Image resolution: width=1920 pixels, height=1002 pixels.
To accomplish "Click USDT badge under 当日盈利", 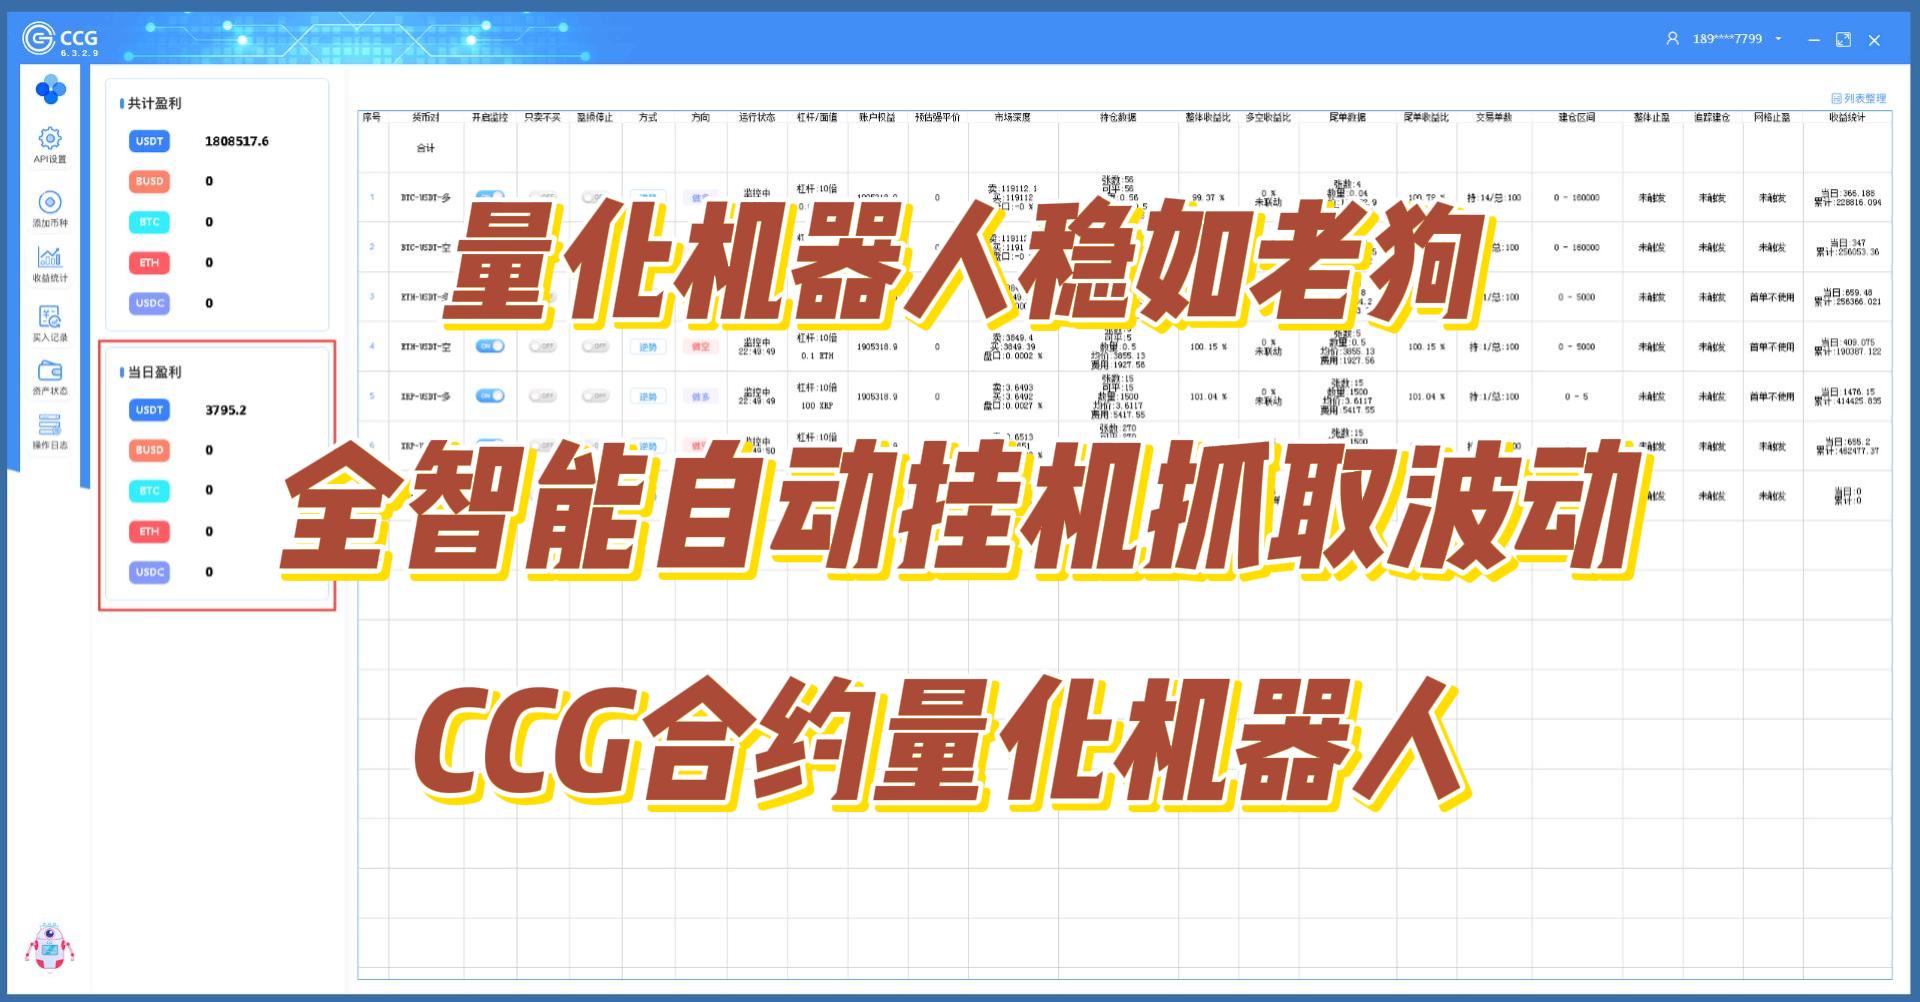I will point(149,410).
